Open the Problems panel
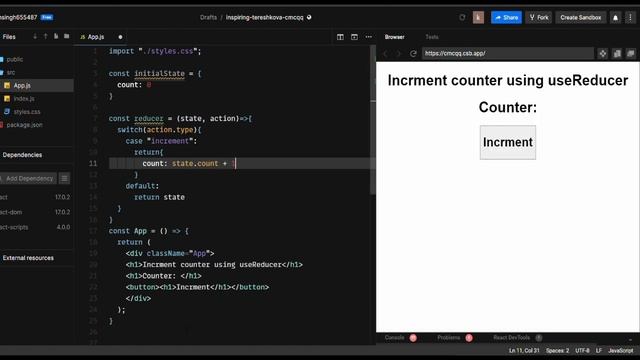640x360 pixels. [x=449, y=338]
